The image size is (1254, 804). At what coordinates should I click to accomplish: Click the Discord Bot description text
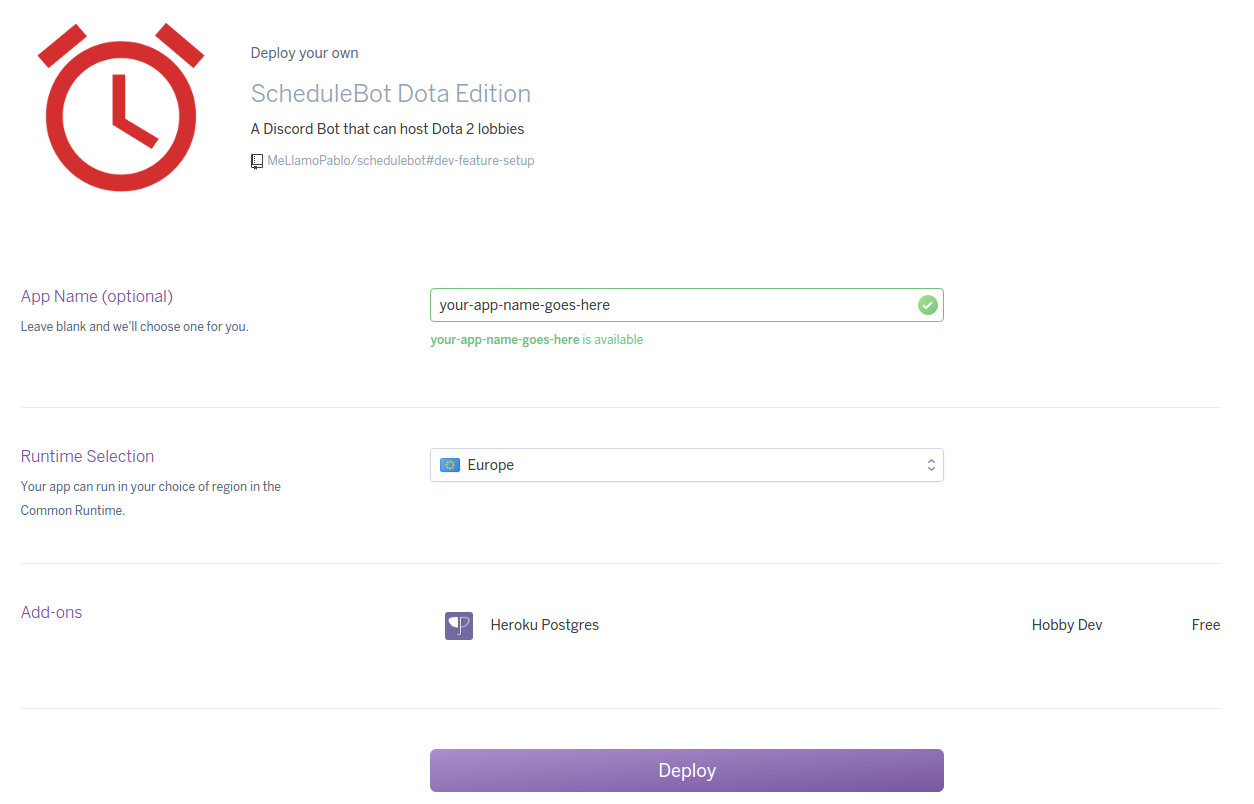(387, 129)
